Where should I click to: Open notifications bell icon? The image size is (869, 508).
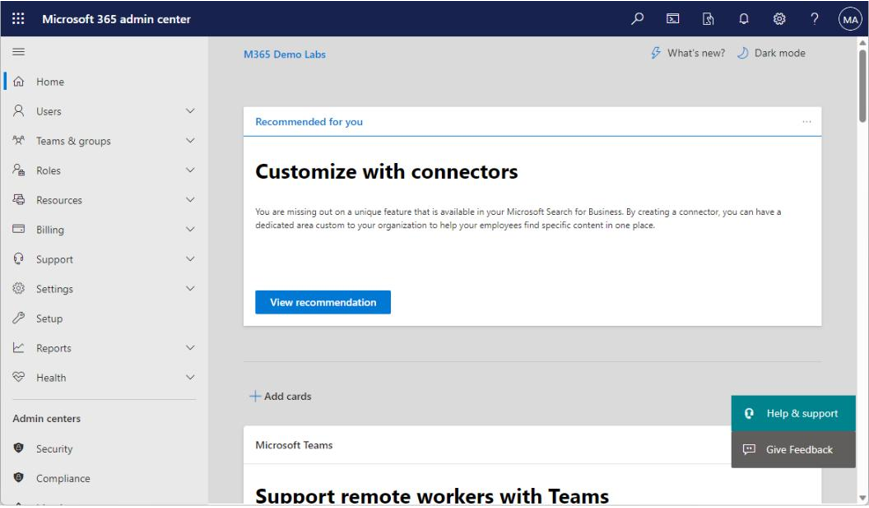point(744,19)
